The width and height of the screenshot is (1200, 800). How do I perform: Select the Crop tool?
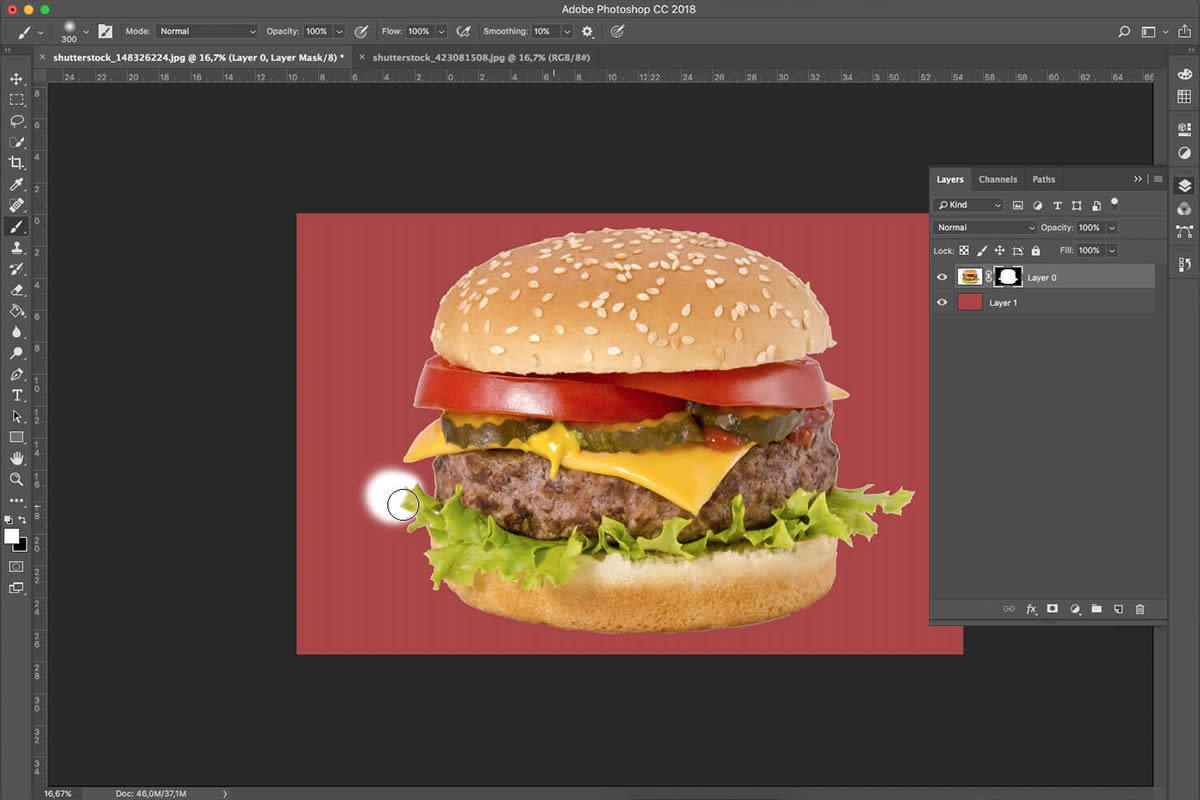click(x=16, y=163)
